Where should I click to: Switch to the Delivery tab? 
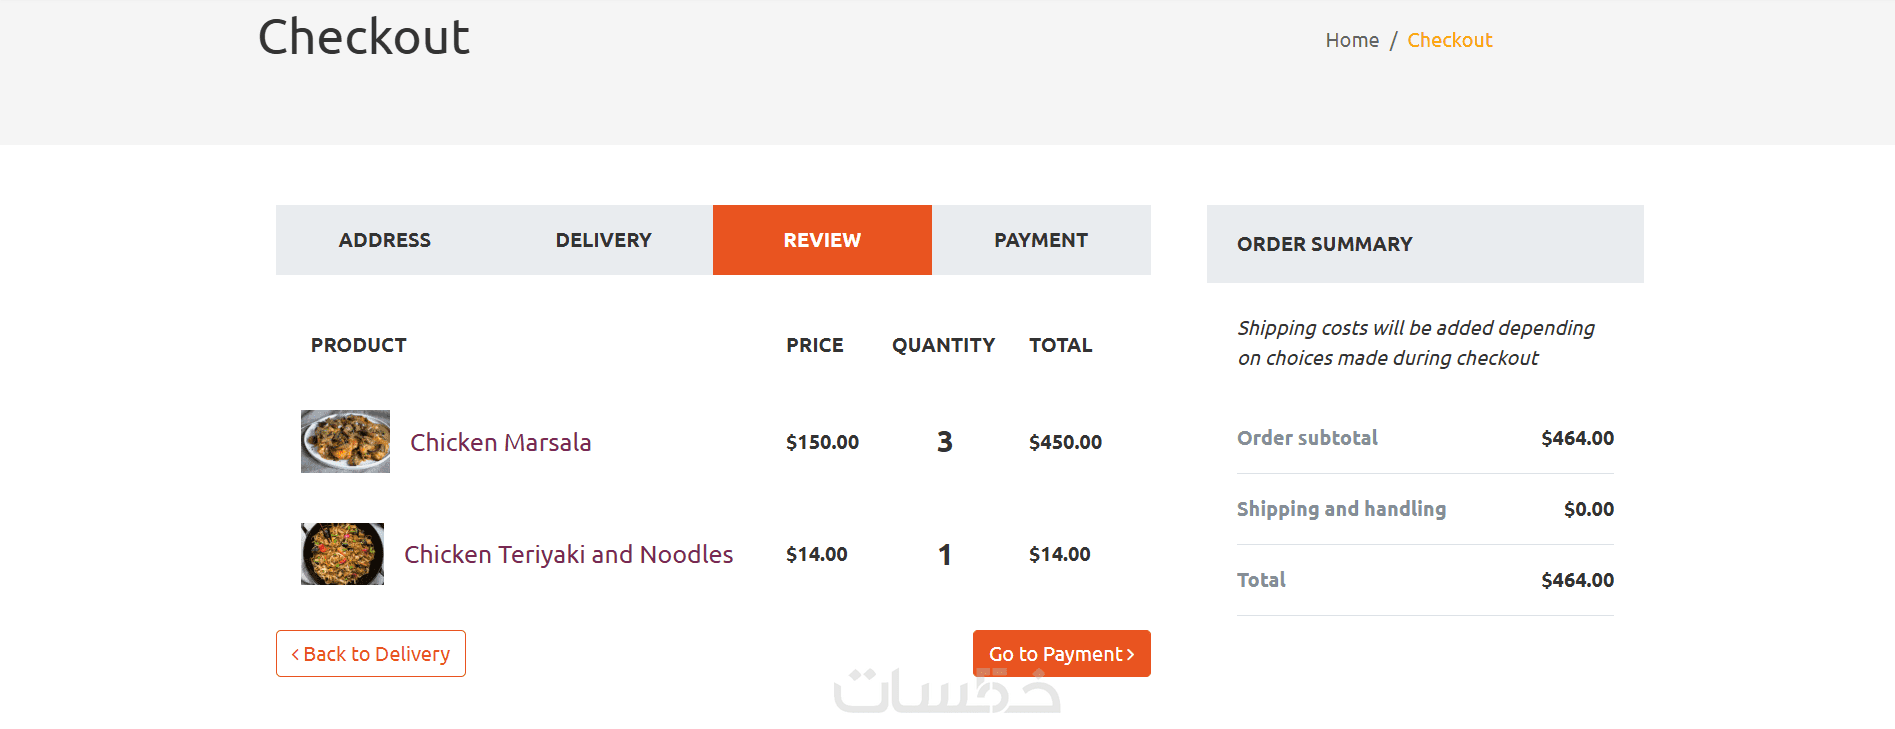click(x=603, y=240)
